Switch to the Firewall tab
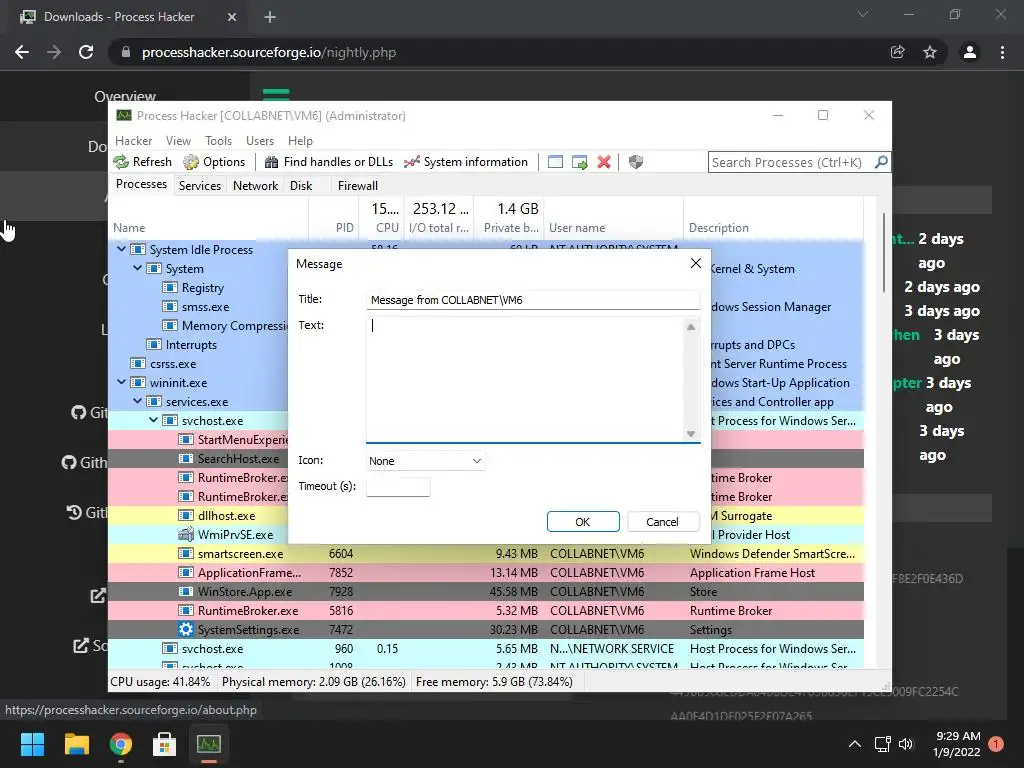The image size is (1024, 768). coord(357,185)
